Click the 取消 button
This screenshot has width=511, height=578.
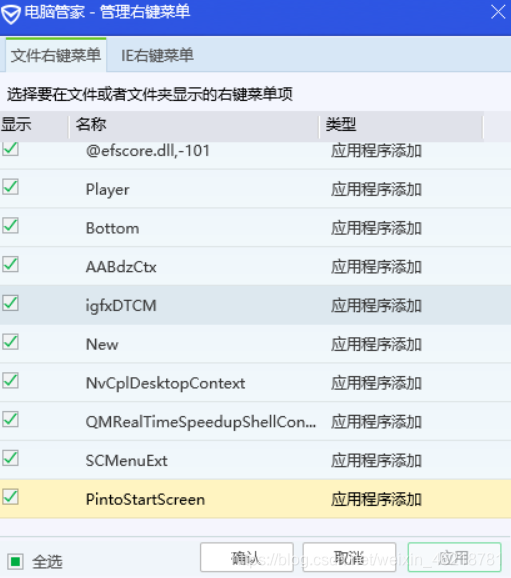349,557
